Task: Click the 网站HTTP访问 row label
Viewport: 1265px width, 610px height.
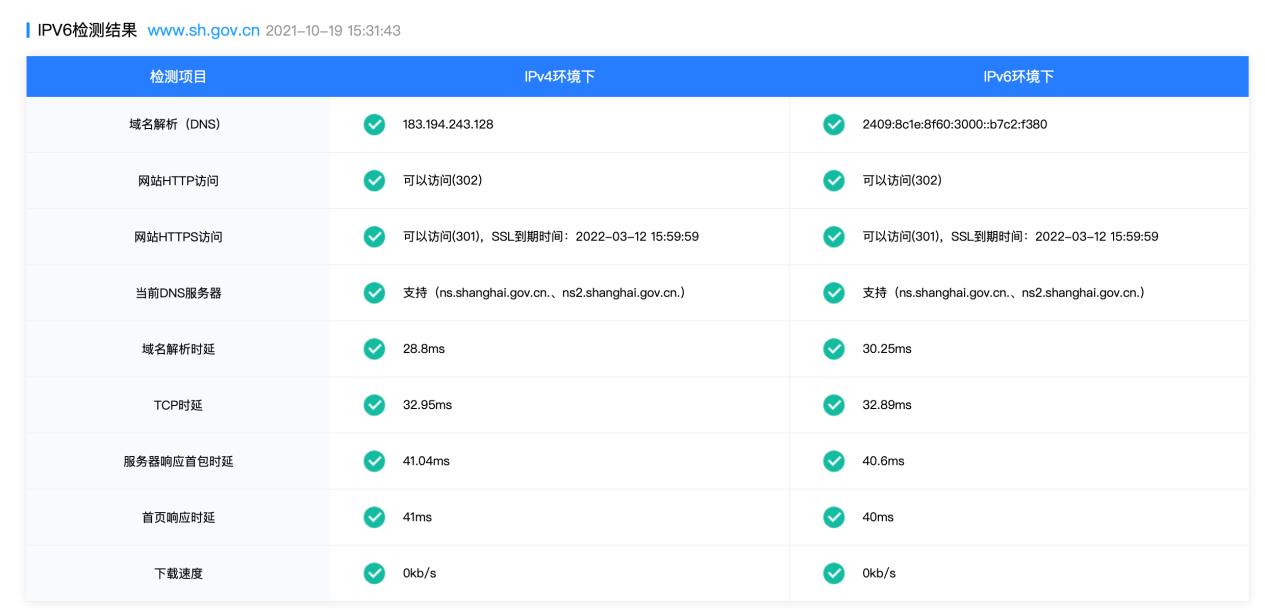Action: coord(178,181)
